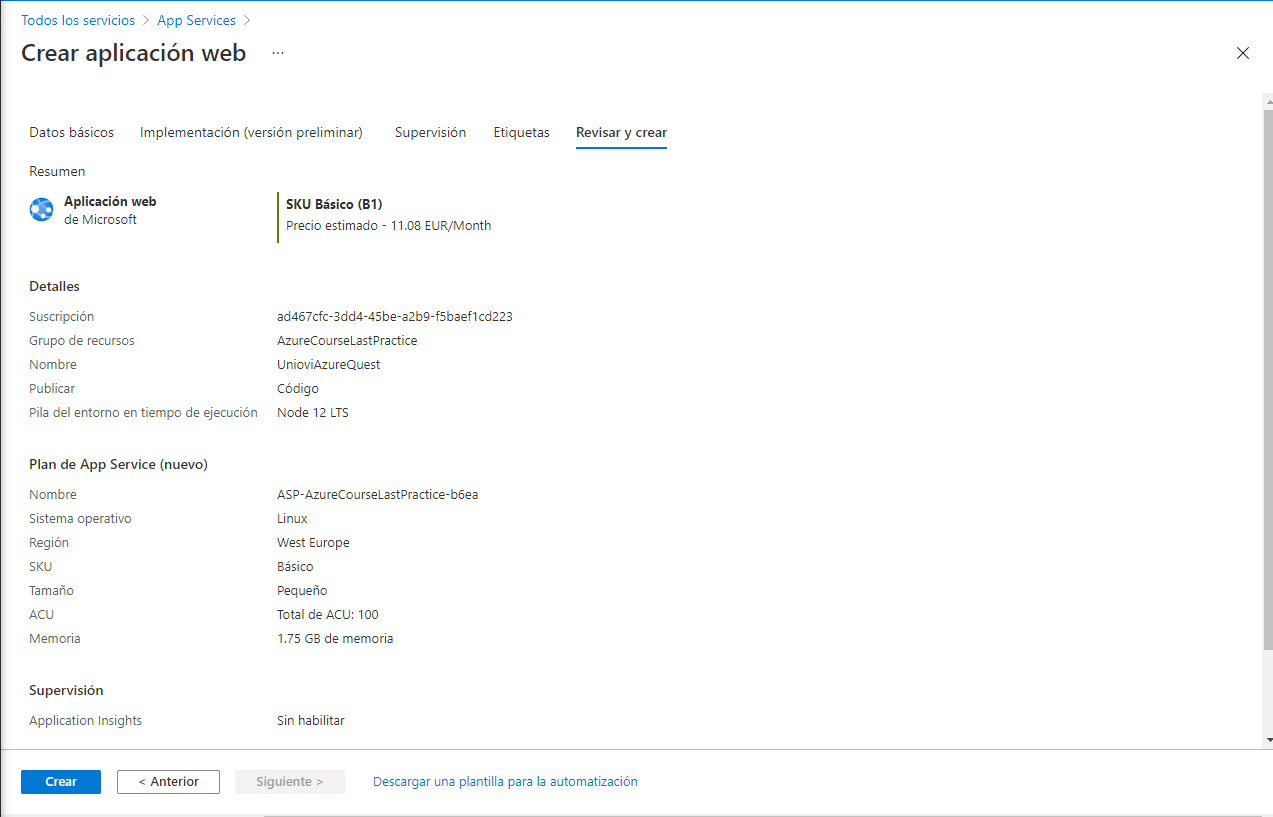The height and width of the screenshot is (817, 1273).
Task: Close the Crear aplicación web blade
Action: point(1243,53)
